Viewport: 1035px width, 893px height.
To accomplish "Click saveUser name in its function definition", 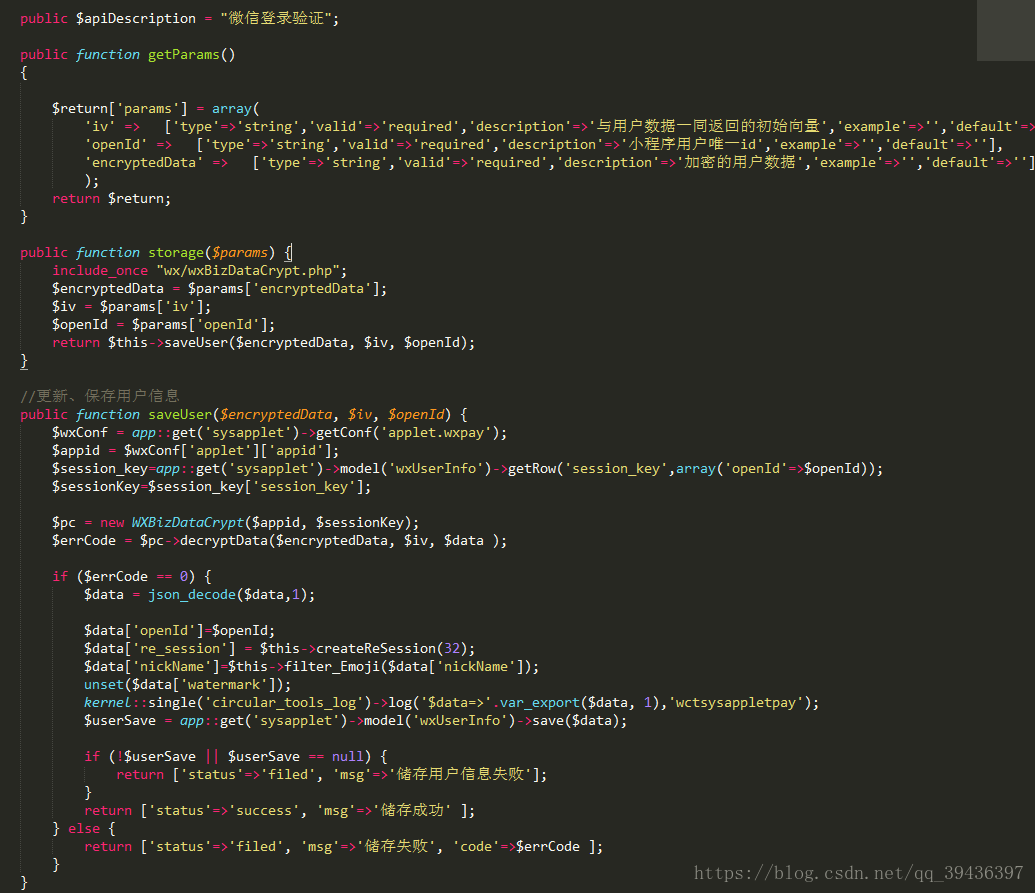I will point(180,414).
